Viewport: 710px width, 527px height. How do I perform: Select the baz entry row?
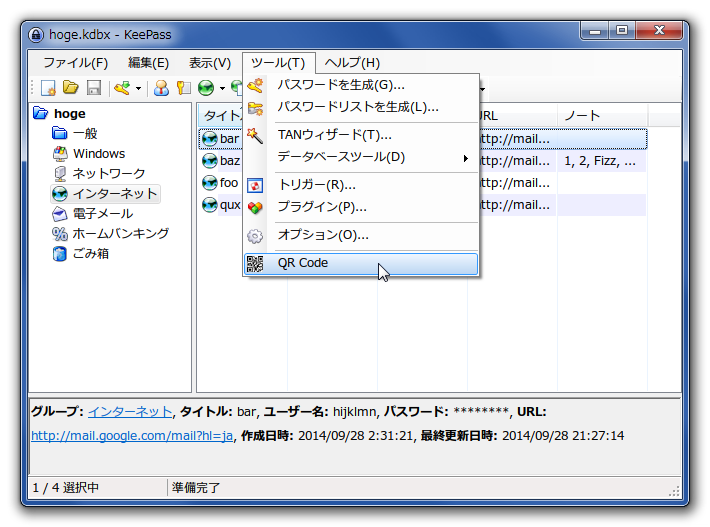coord(422,161)
